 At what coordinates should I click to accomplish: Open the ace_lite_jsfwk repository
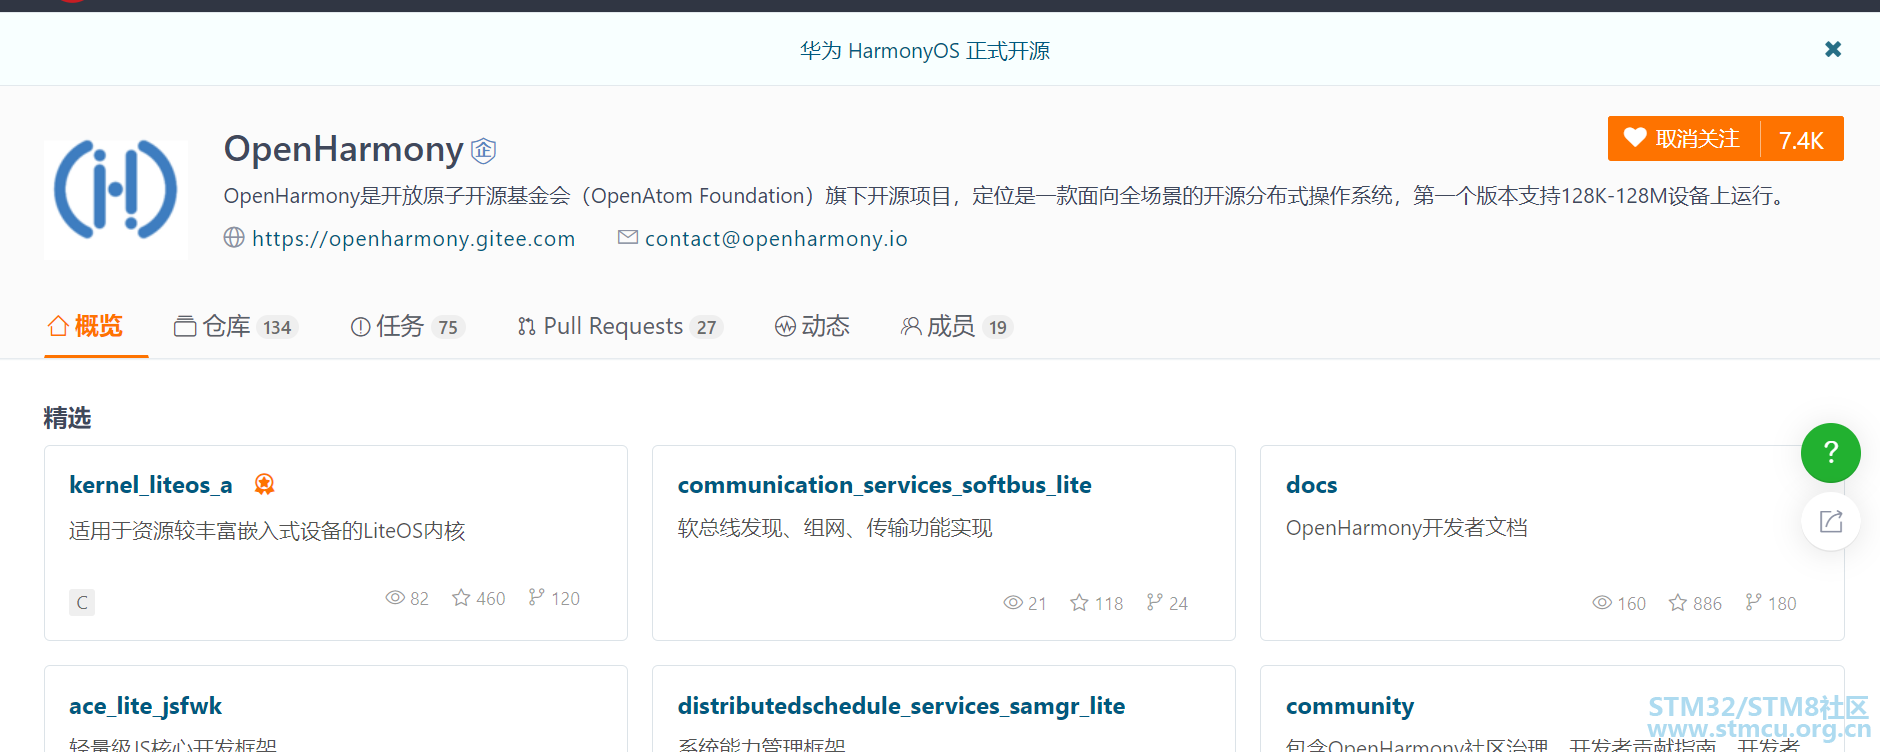(145, 706)
